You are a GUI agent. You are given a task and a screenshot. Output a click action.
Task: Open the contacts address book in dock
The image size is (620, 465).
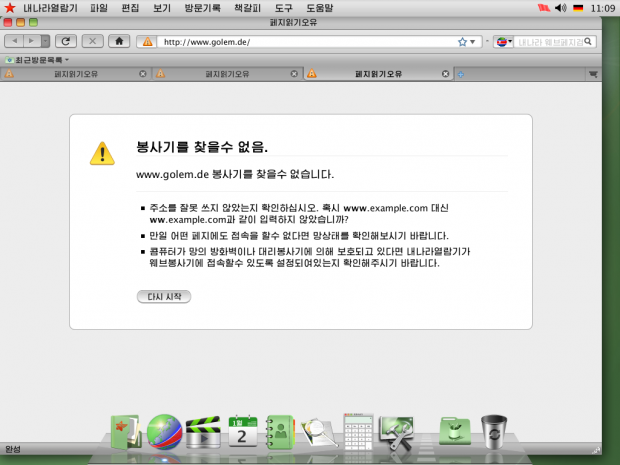tap(282, 432)
